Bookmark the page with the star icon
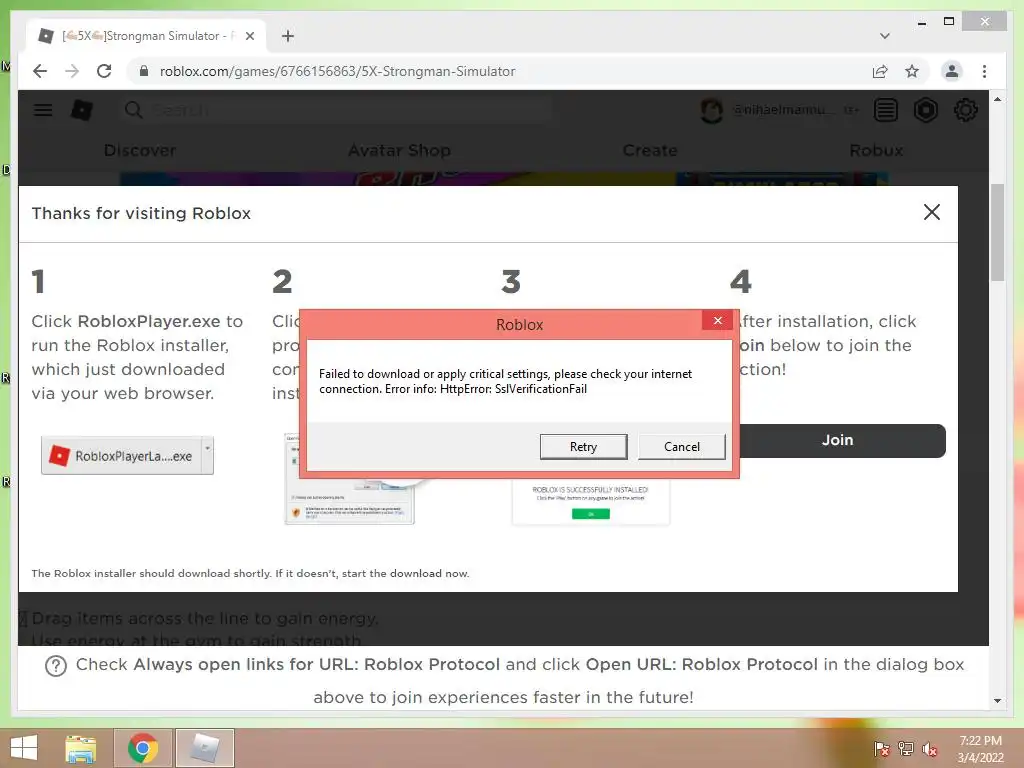Screen dimensions: 1024x768 click(912, 71)
